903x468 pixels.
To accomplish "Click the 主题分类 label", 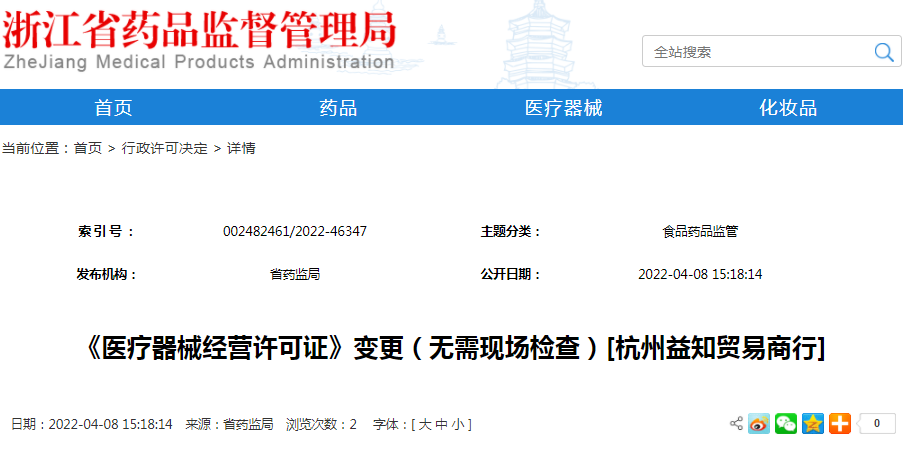I will coord(511,231).
